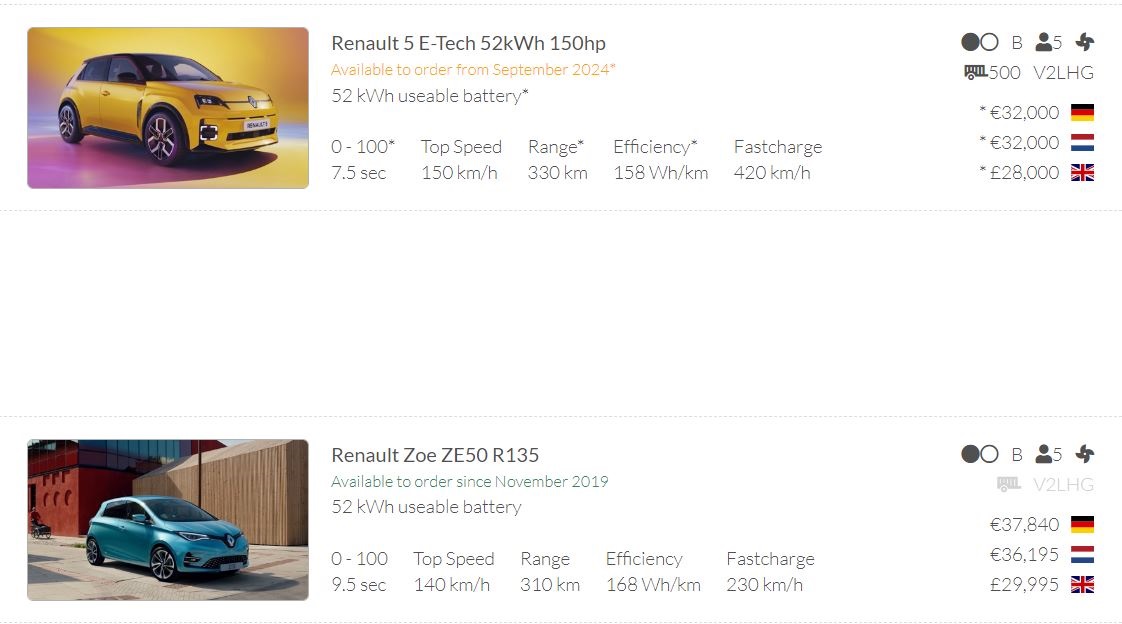The width and height of the screenshot is (1122, 624).
Task: Click the yellow Renault 5 thumbnail image
Action: [168, 108]
